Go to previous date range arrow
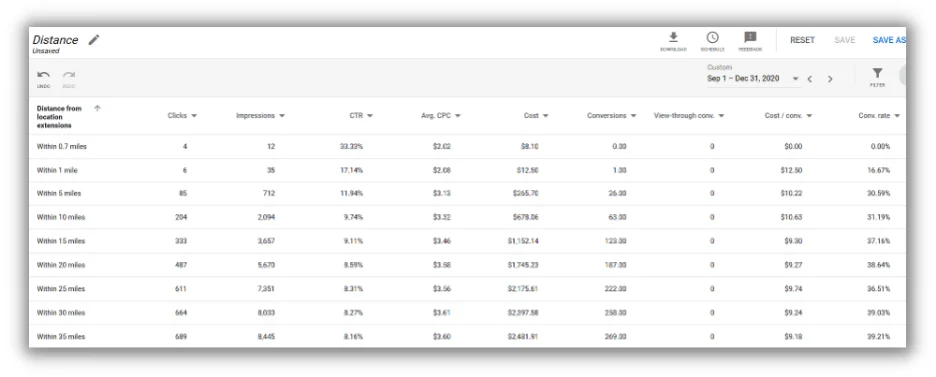Image resolution: width=936 pixels, height=377 pixels. (x=810, y=79)
